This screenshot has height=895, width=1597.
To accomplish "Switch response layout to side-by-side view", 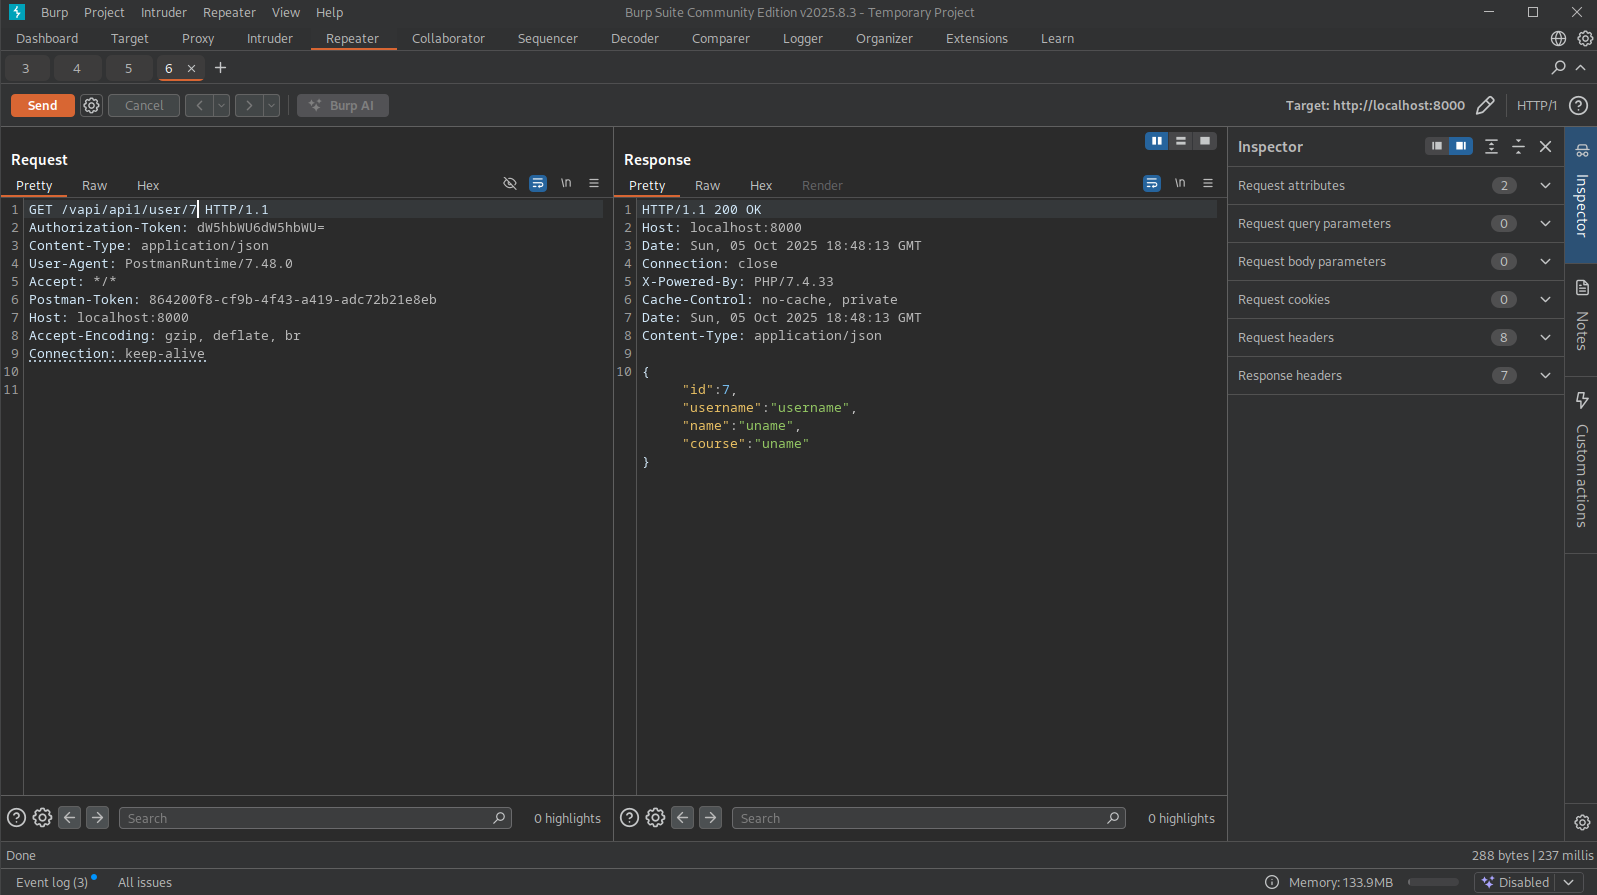I will tap(1156, 141).
